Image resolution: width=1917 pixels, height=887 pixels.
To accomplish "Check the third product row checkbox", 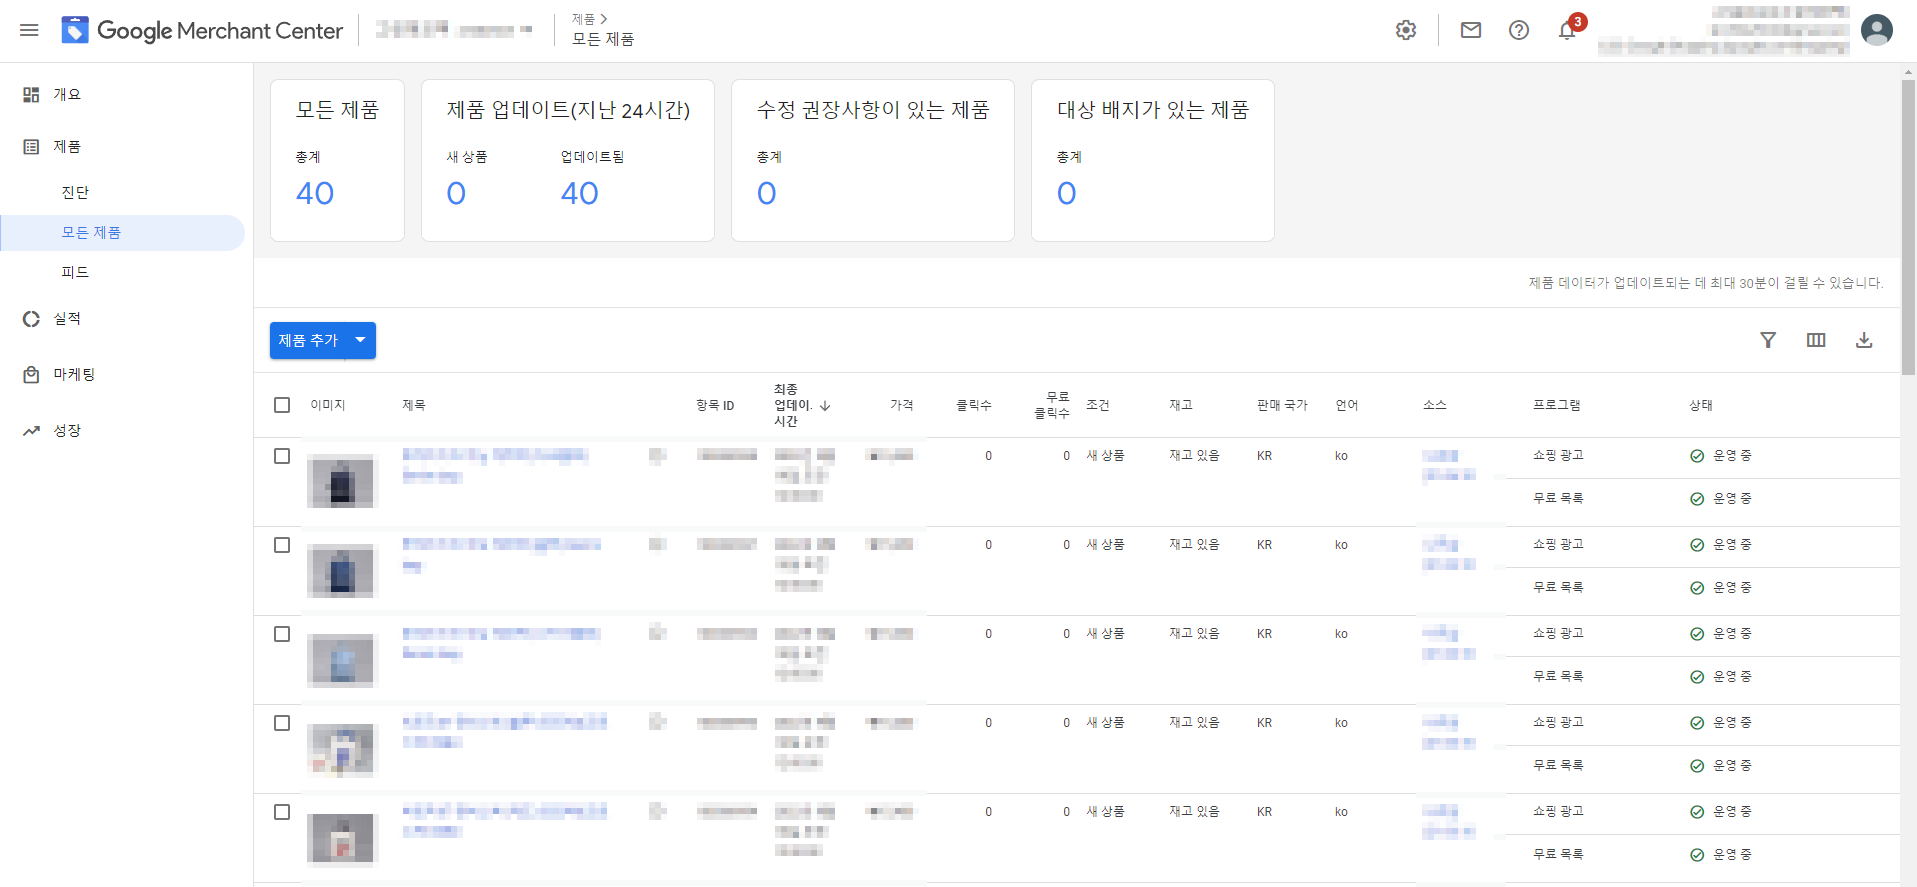I will pyautogui.click(x=282, y=634).
